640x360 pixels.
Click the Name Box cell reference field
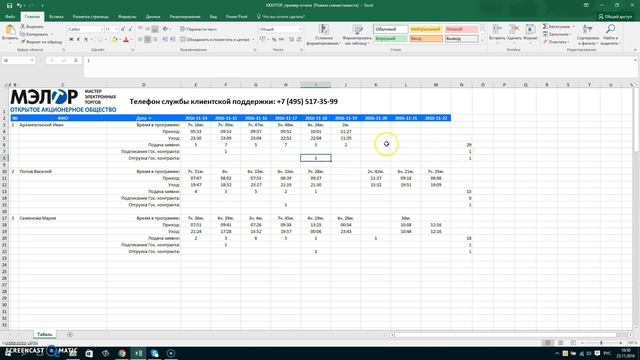point(18,60)
